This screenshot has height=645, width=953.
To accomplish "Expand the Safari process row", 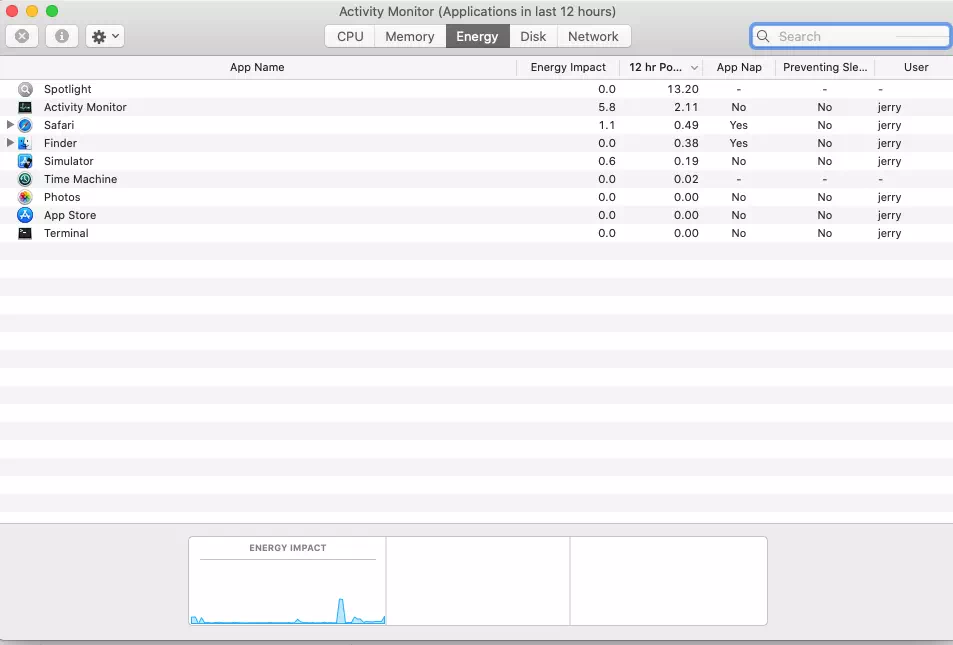I will pos(10,125).
